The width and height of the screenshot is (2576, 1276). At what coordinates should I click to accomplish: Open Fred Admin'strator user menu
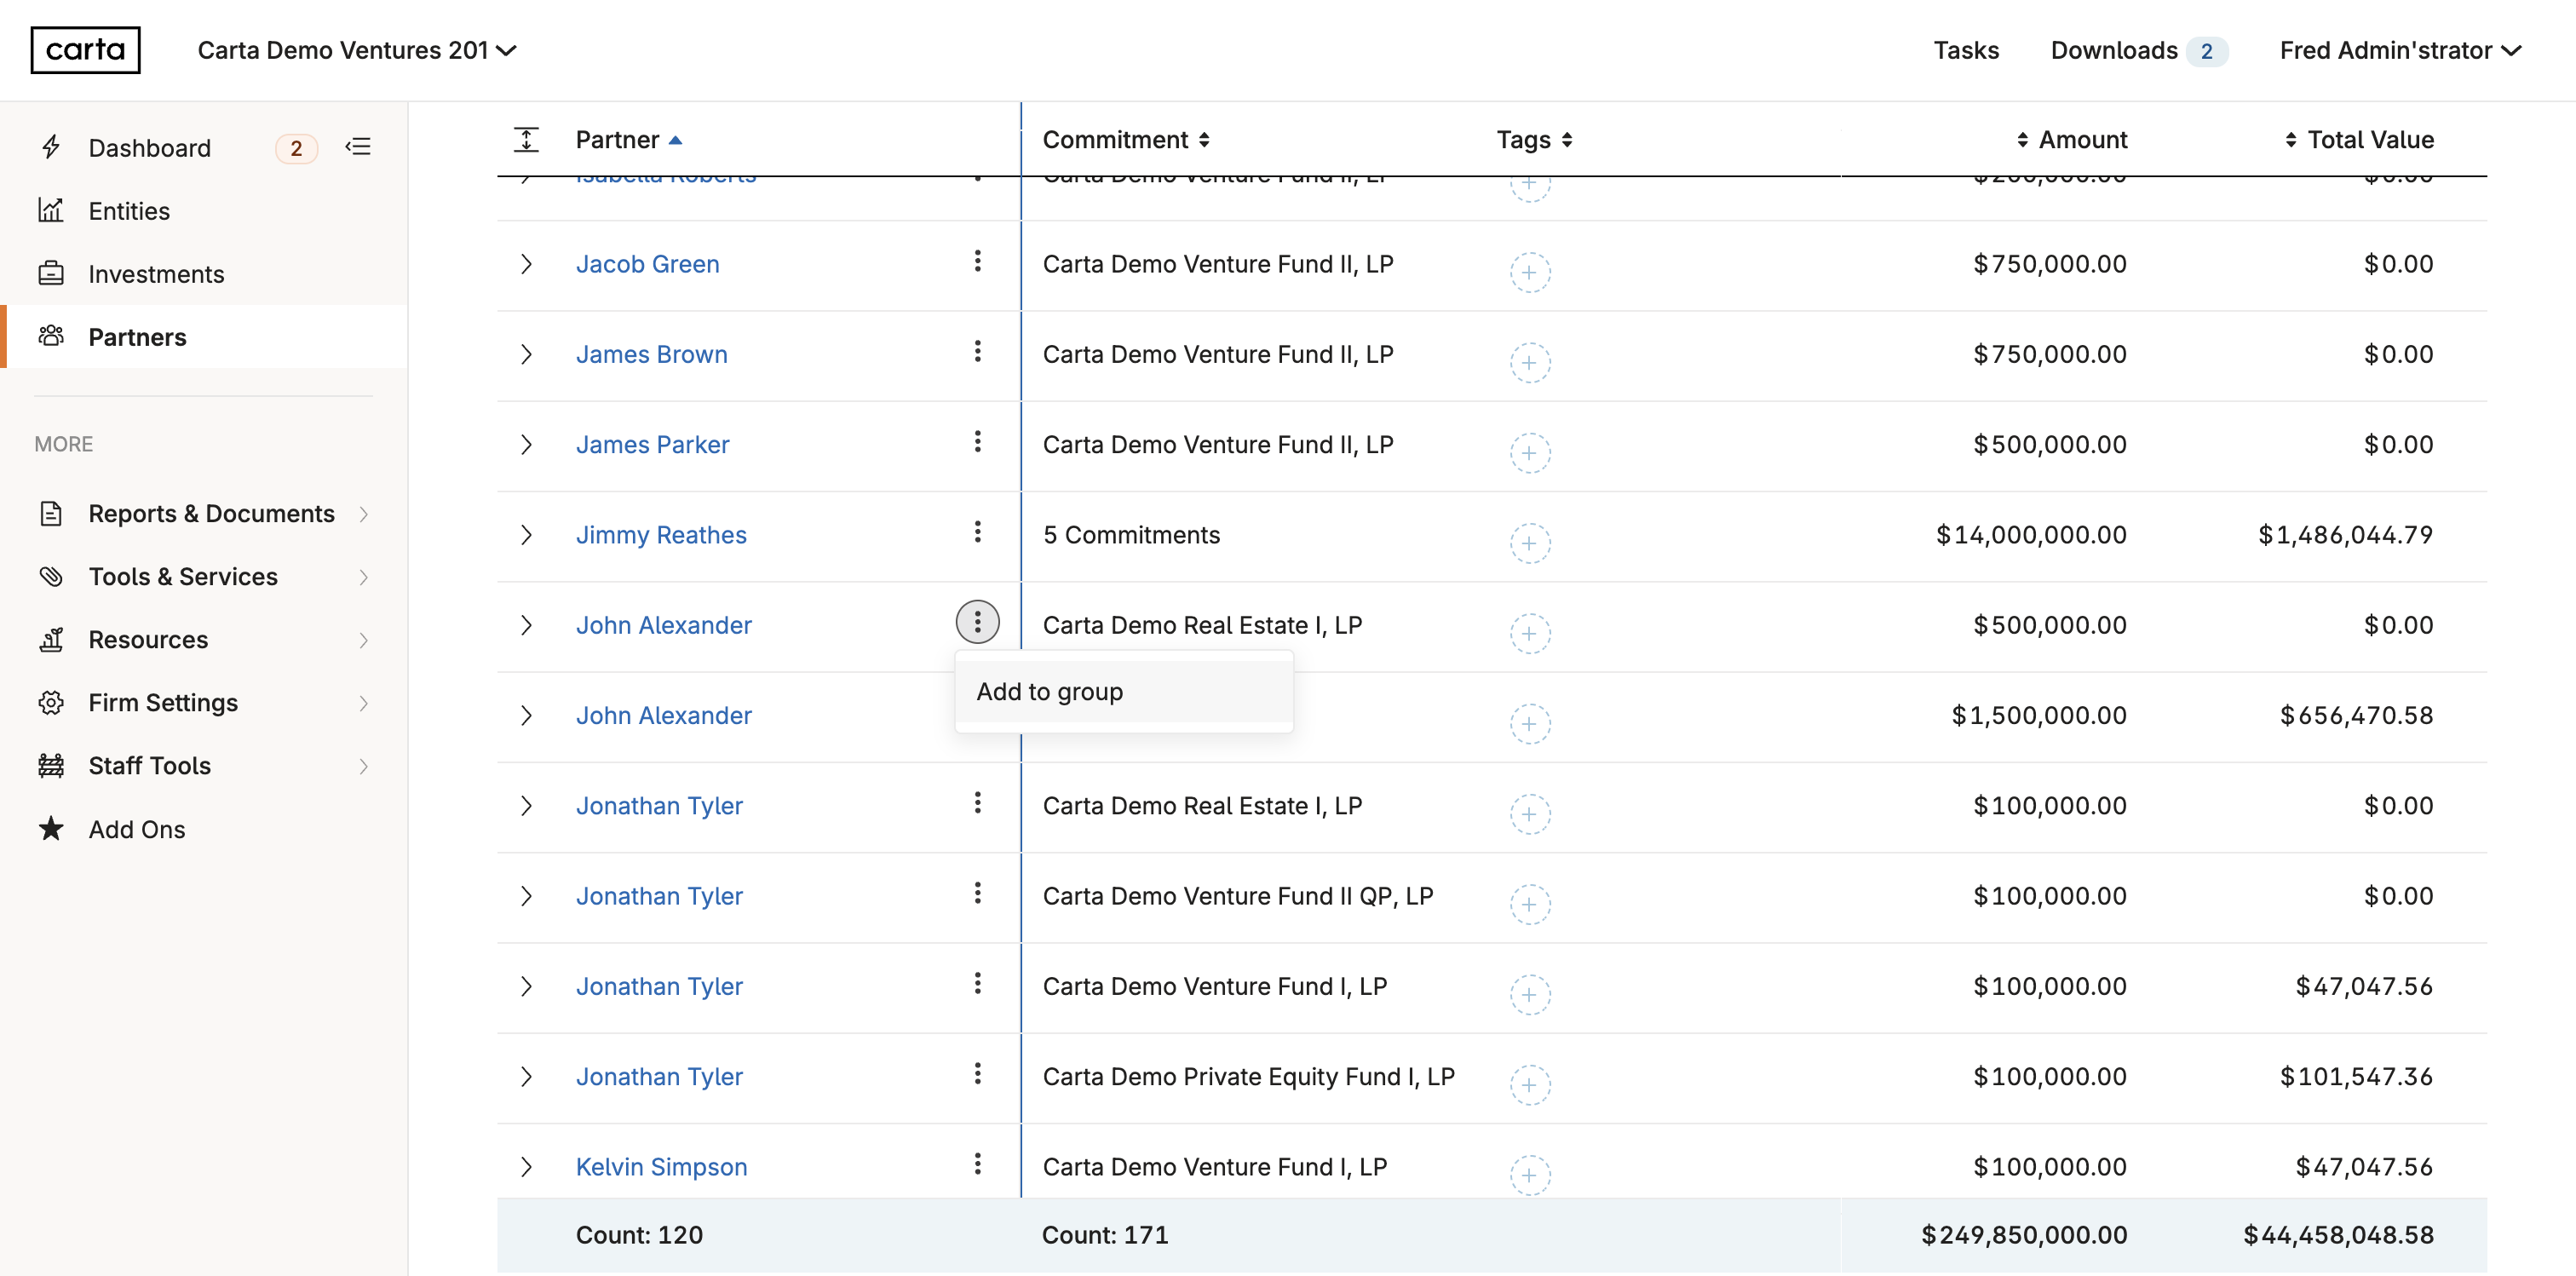pyautogui.click(x=2400, y=50)
